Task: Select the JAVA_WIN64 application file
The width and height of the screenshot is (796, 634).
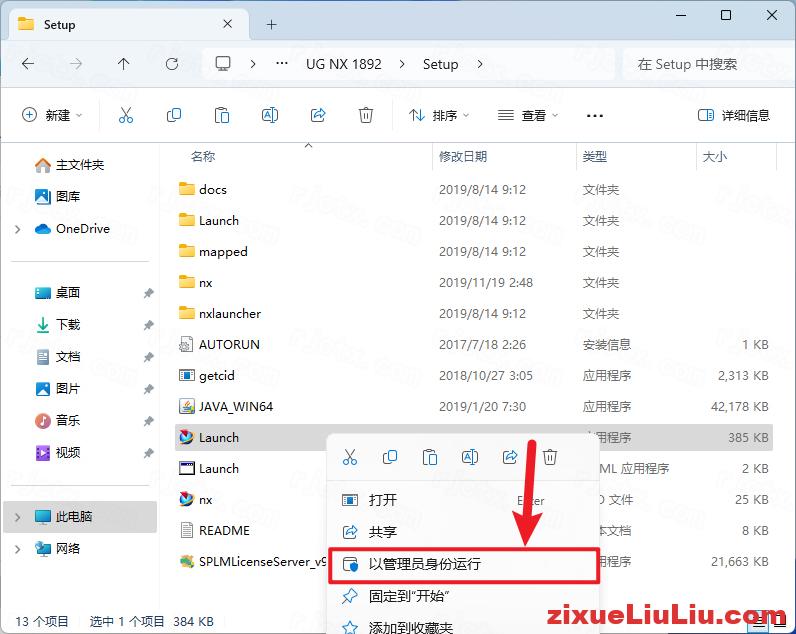Action: coord(474,406)
